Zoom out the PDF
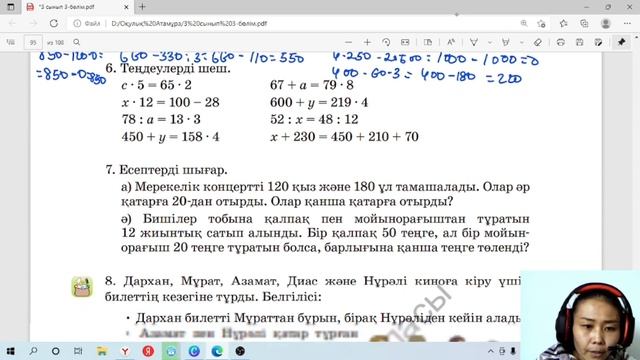 click(x=348, y=42)
